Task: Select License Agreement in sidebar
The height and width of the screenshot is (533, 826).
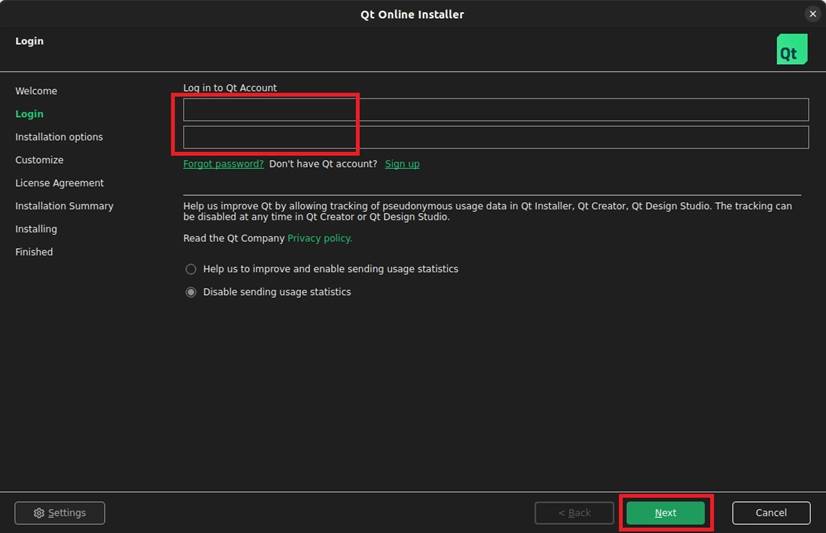Action: click(x=59, y=183)
